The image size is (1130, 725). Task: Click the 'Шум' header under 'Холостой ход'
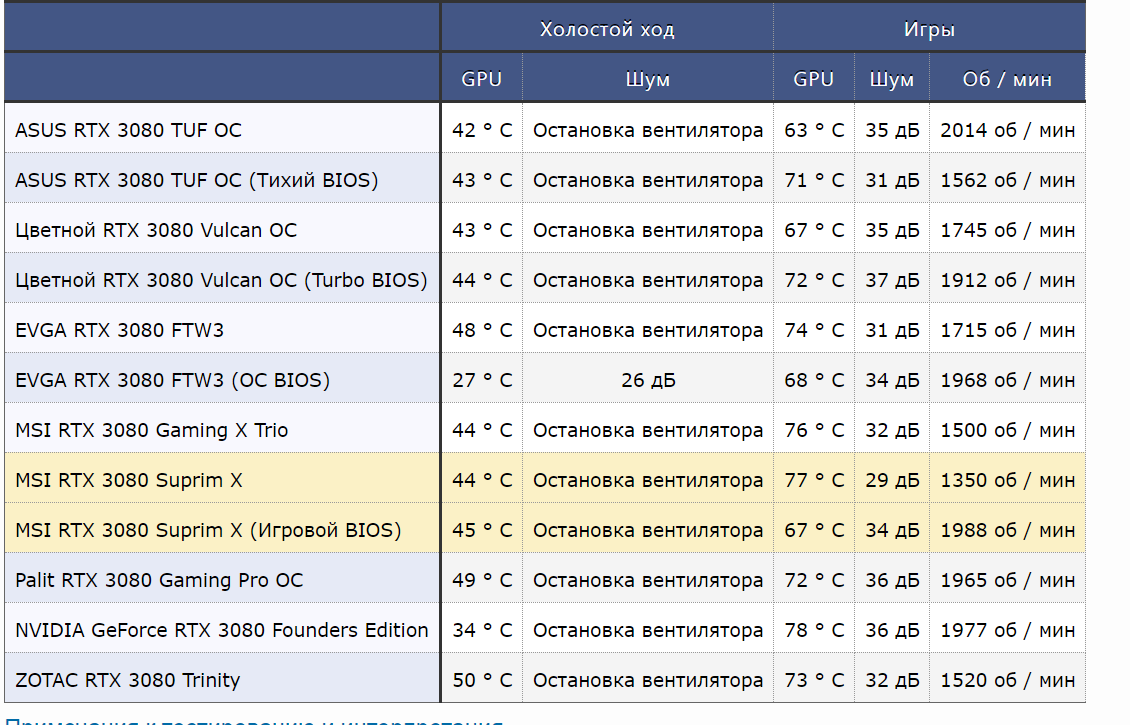(647, 79)
